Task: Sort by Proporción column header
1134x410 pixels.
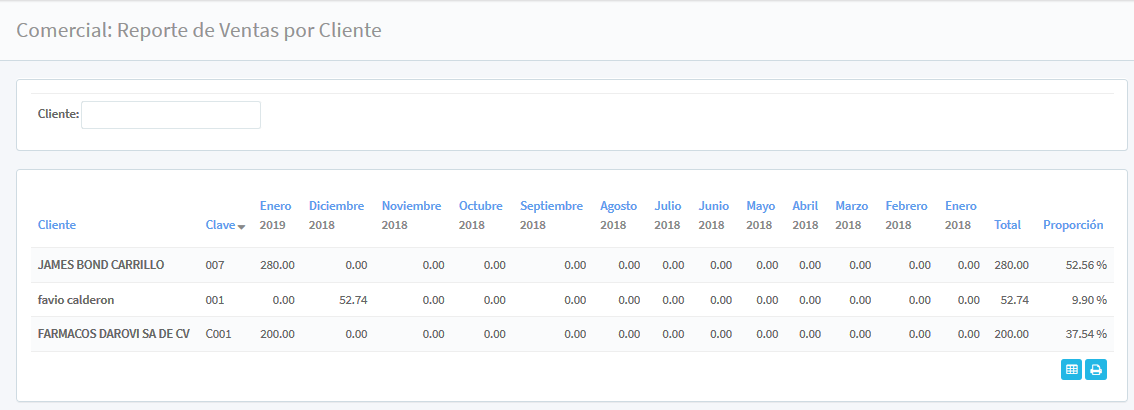Action: coord(1073,225)
